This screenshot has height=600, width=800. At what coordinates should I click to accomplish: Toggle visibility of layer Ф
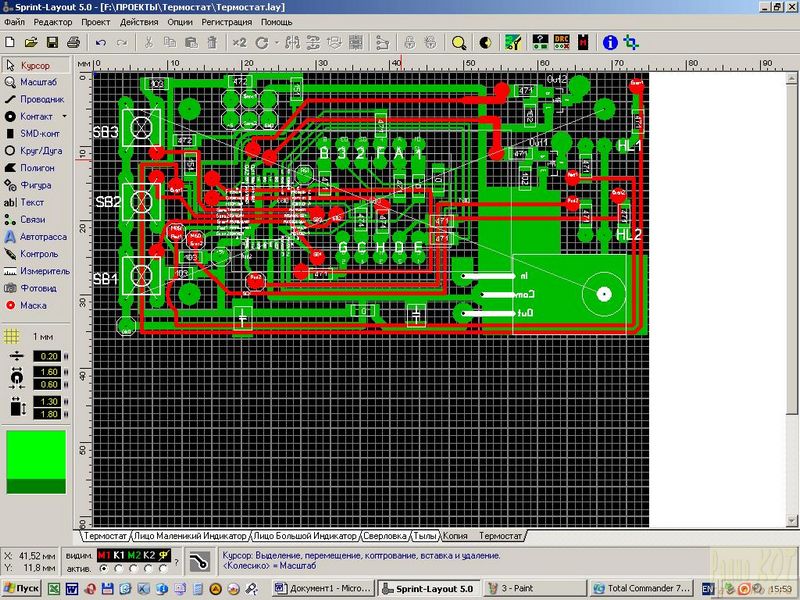click(x=164, y=556)
